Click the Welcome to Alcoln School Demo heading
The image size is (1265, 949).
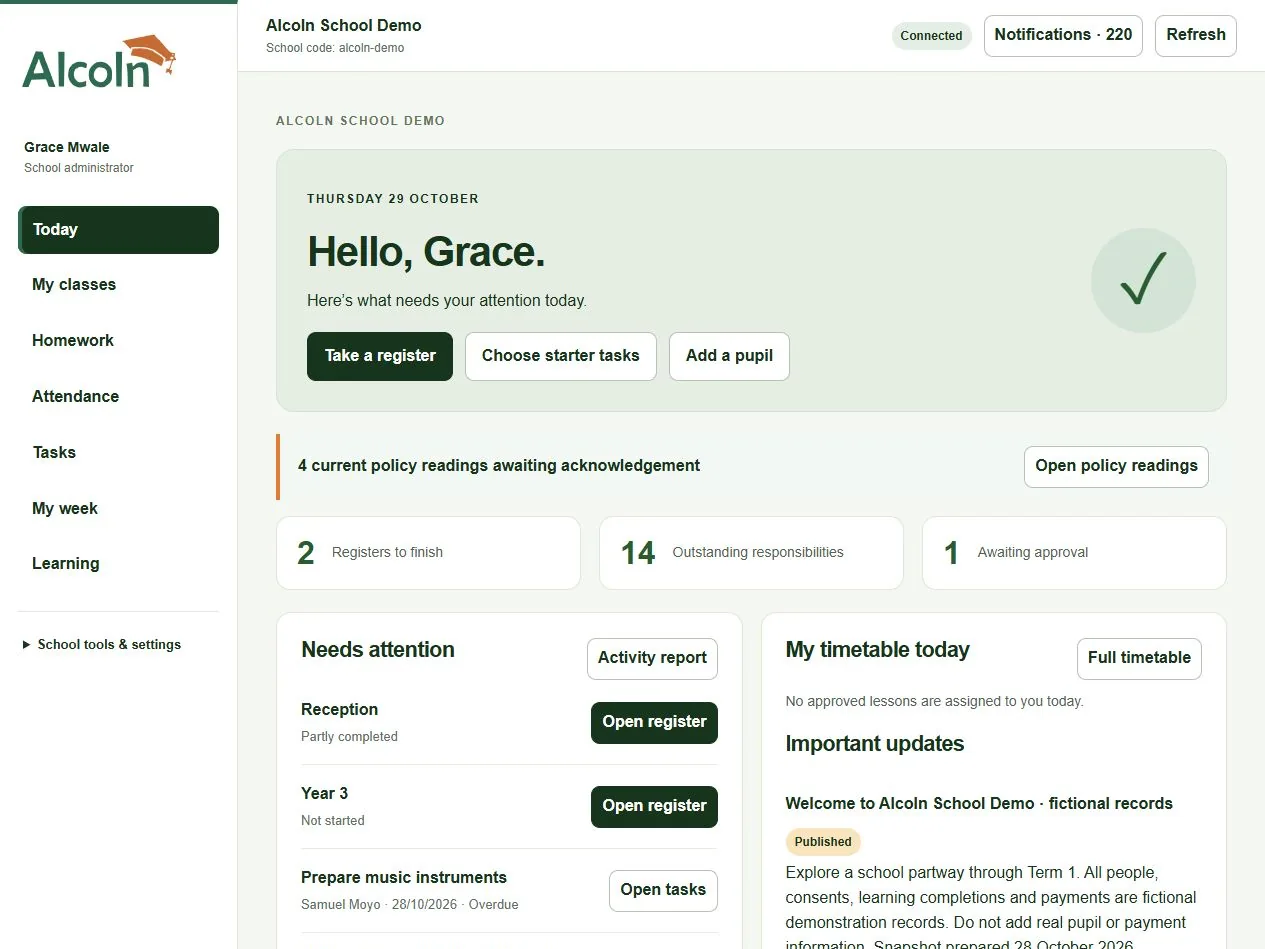click(x=979, y=804)
